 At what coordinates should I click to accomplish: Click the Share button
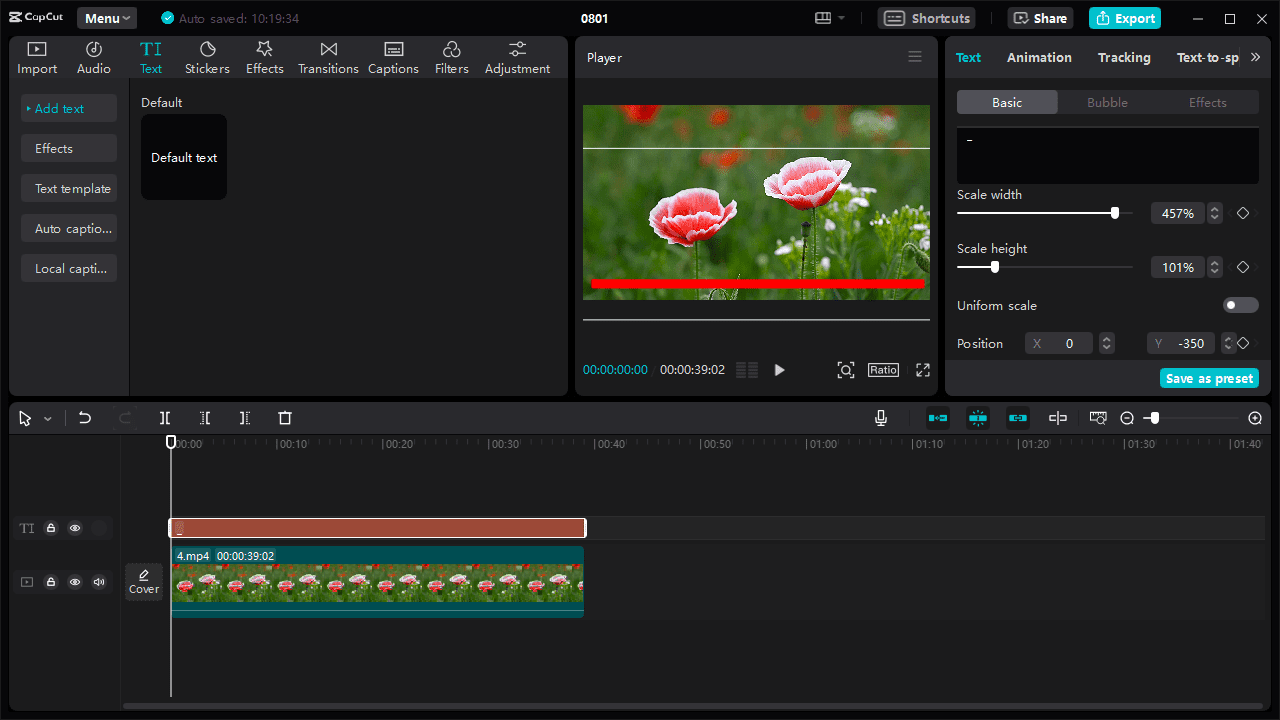[x=1040, y=18]
